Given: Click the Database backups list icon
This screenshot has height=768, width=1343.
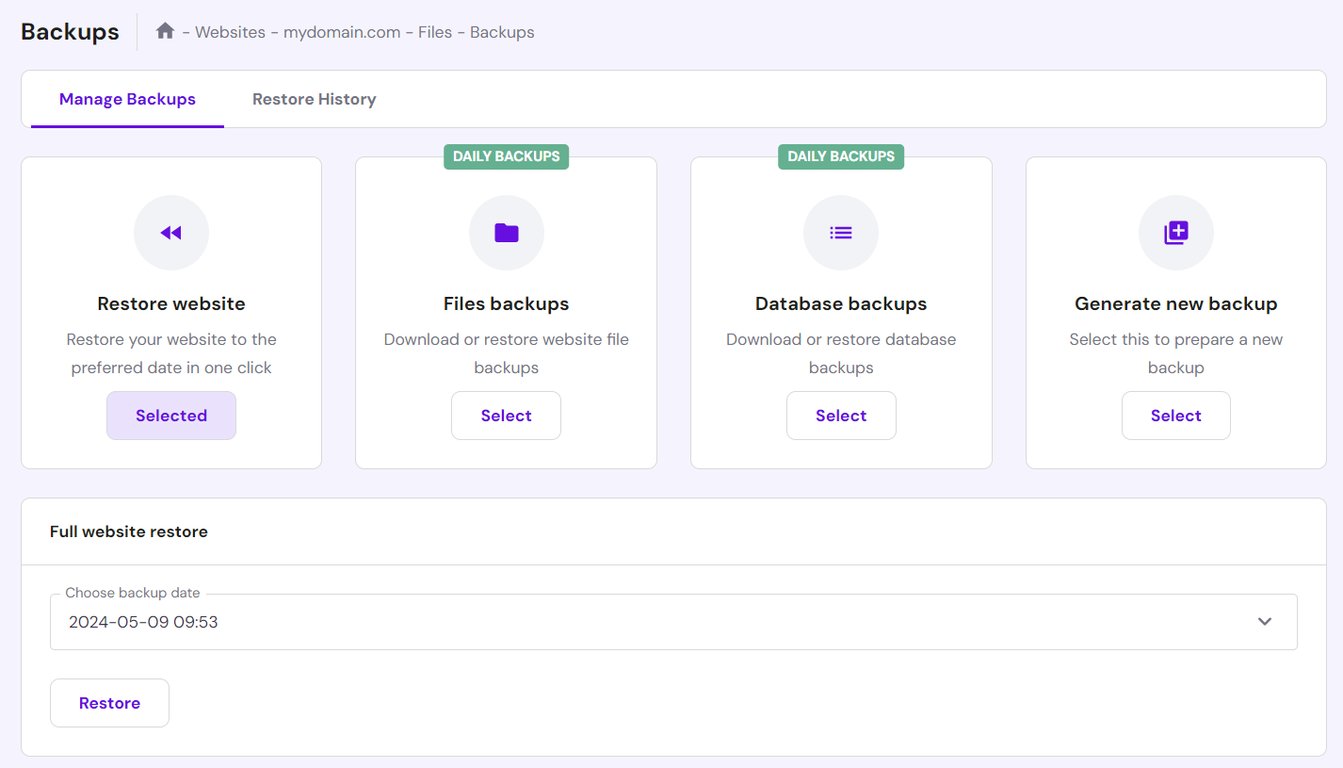Looking at the screenshot, I should point(841,232).
